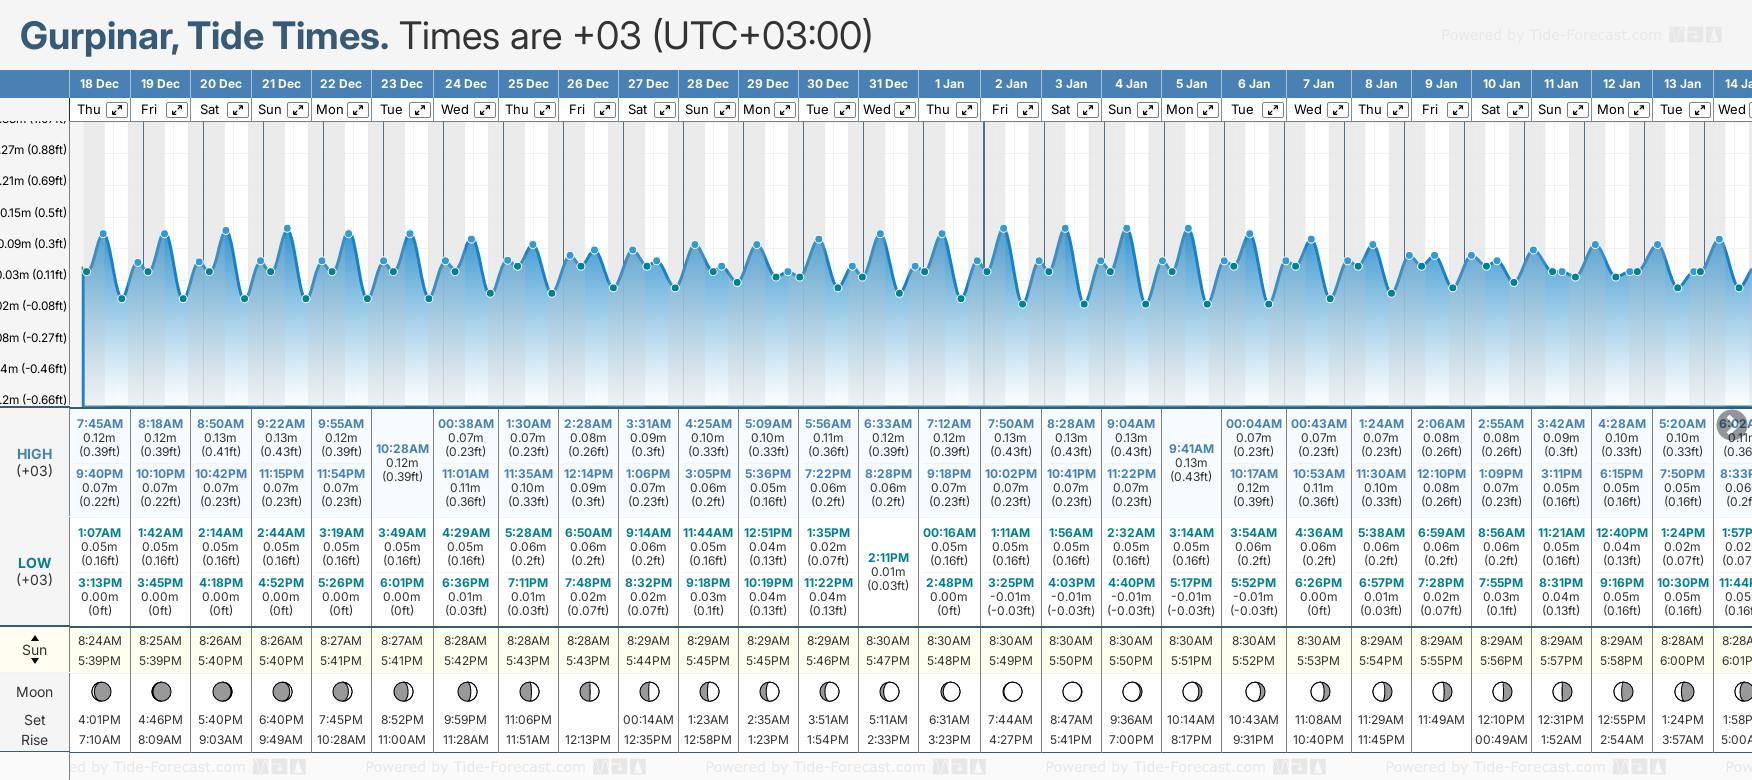The width and height of the screenshot is (1752, 780).
Task: Expand the Tue 23 Dec tide column
Action: tap(420, 110)
